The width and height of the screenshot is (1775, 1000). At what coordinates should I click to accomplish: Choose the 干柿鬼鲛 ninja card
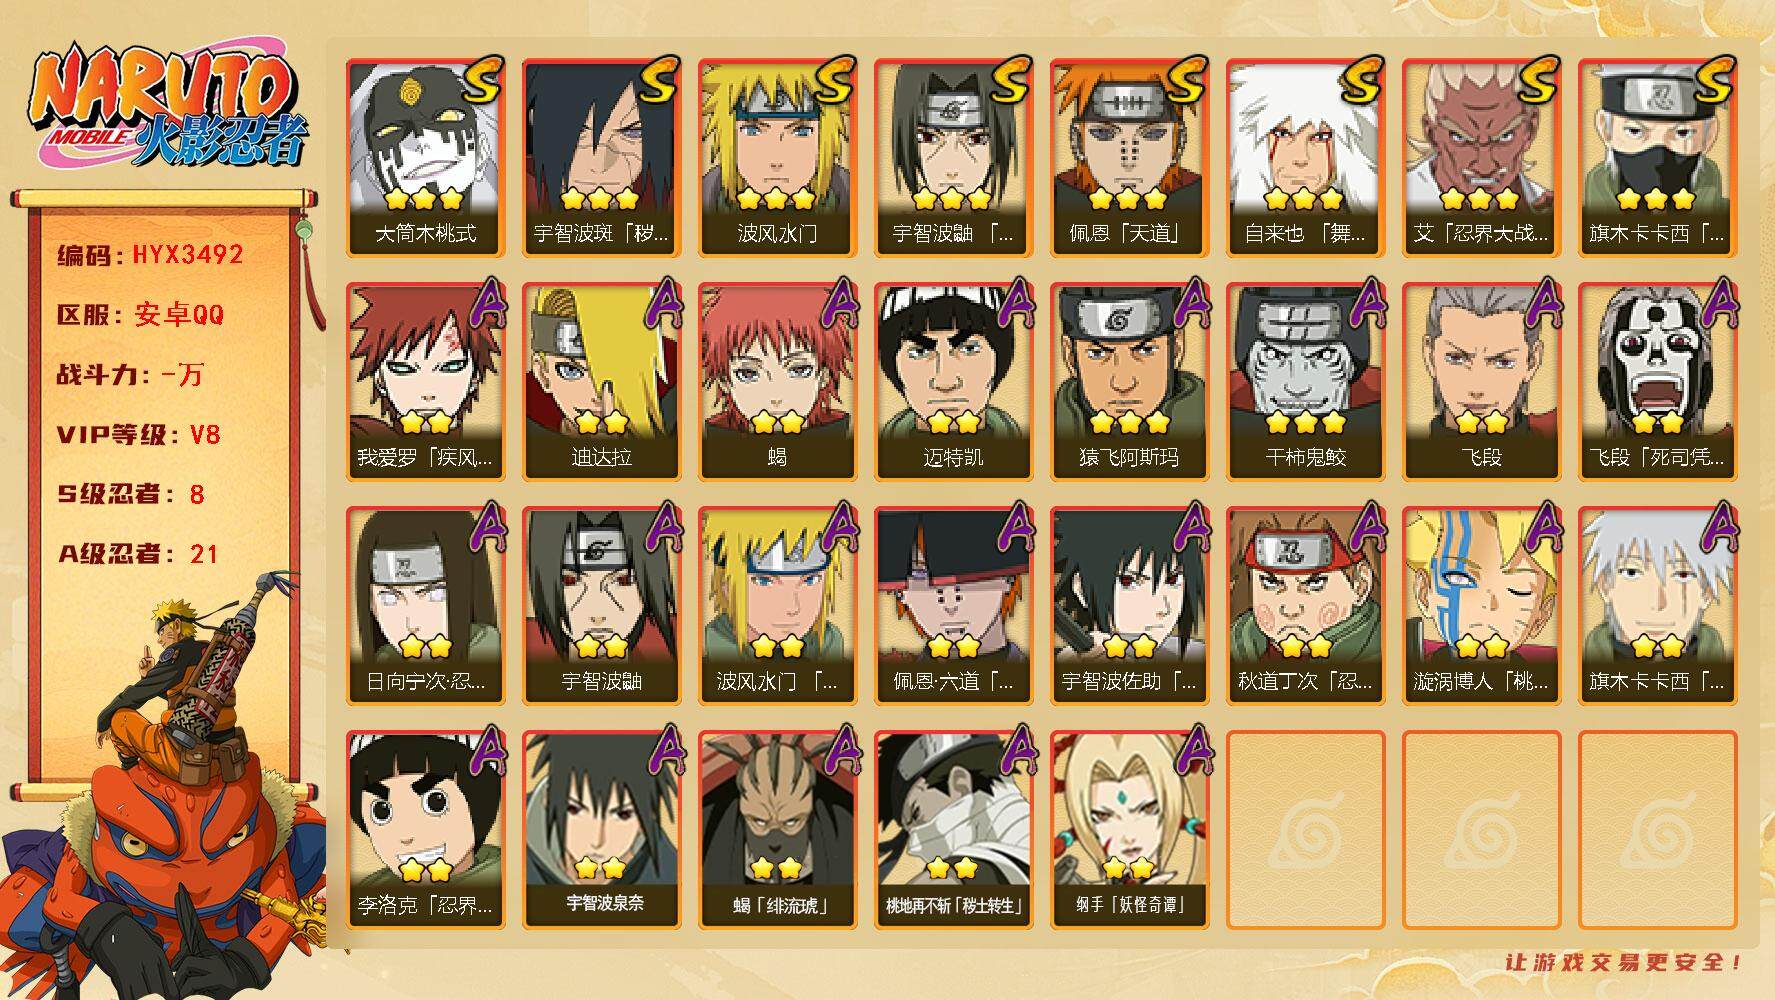click(x=1306, y=382)
